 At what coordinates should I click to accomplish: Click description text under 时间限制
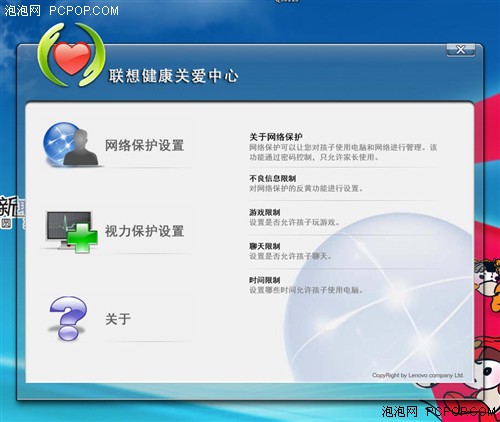pyautogui.click(x=306, y=290)
